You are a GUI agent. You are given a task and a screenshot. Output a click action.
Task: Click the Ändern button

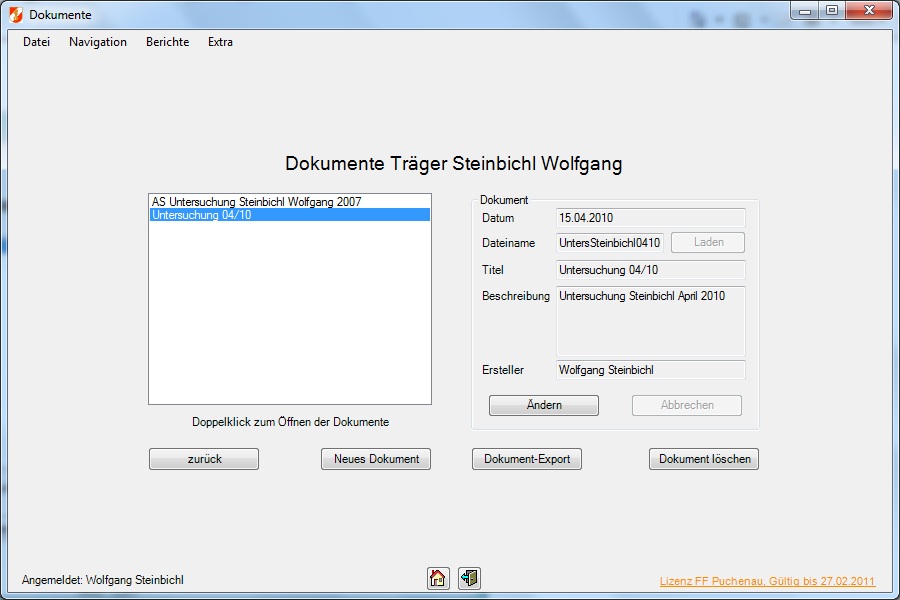tap(544, 405)
